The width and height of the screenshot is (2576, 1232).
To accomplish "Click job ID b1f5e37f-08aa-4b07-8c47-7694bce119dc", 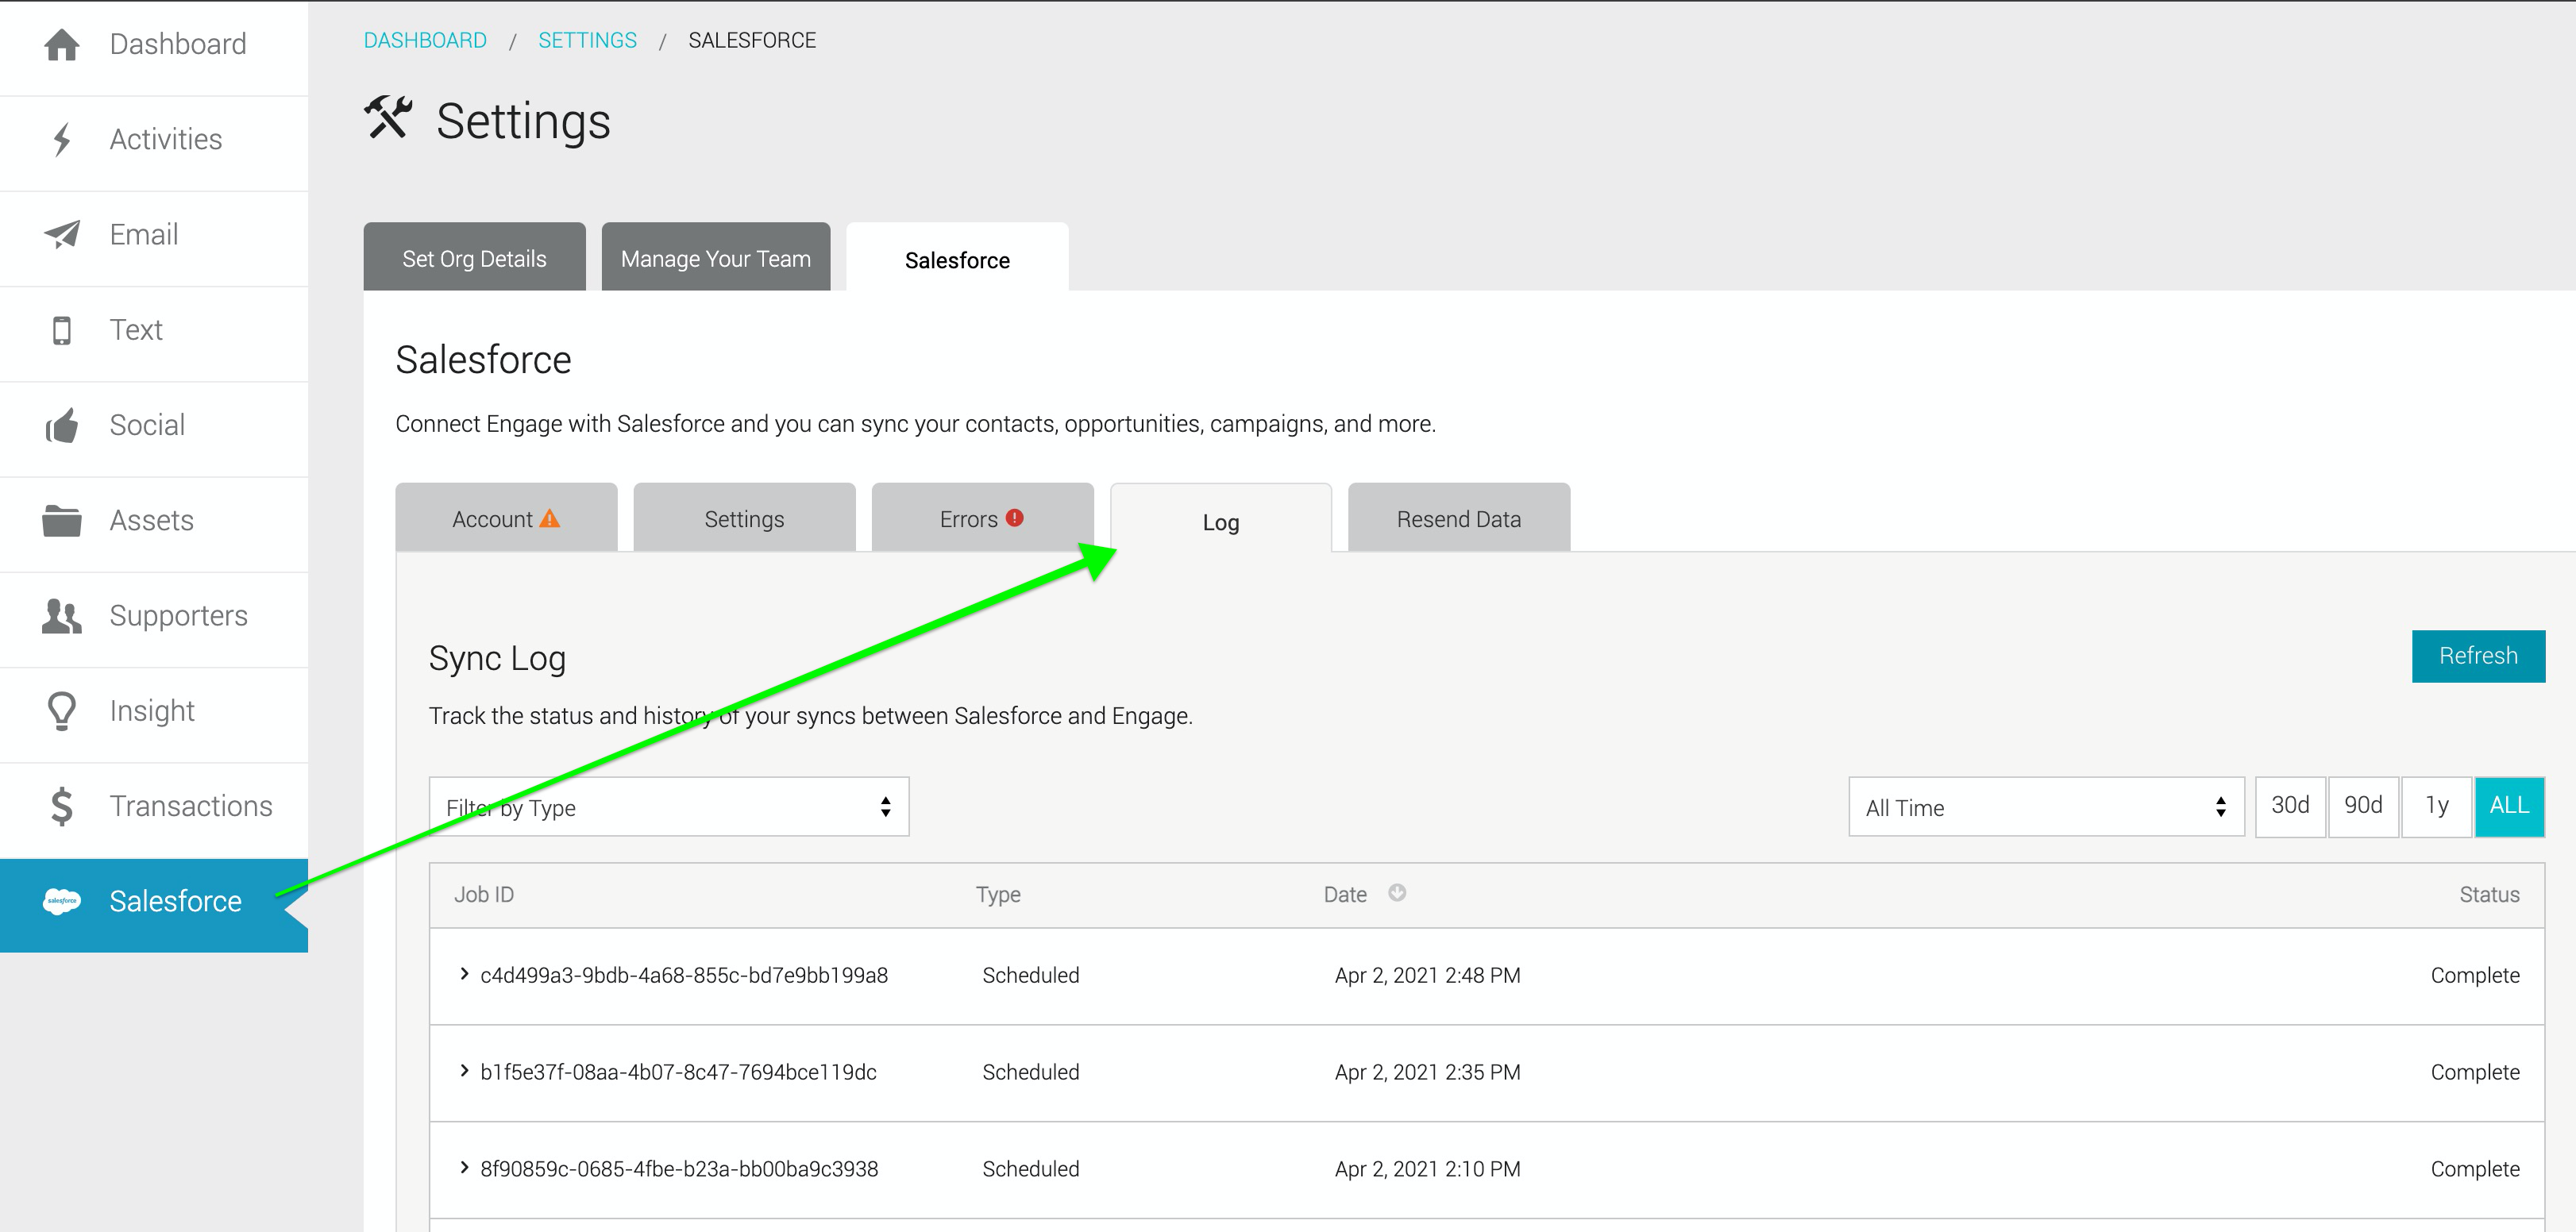I will pyautogui.click(x=678, y=1072).
